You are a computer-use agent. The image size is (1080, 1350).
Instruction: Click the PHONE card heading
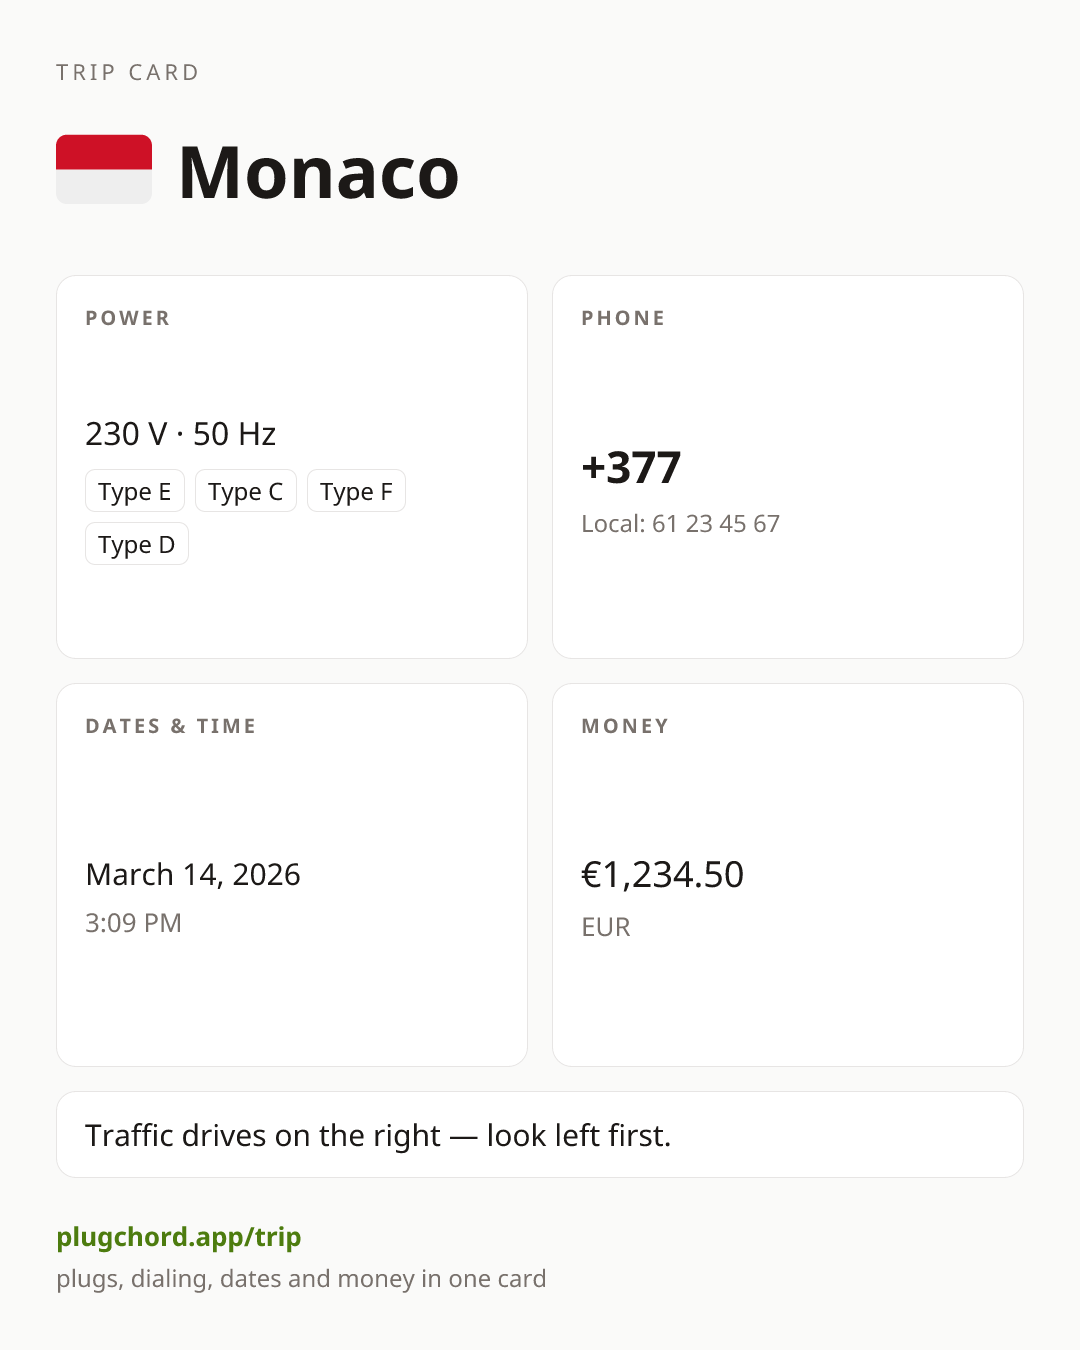[624, 318]
